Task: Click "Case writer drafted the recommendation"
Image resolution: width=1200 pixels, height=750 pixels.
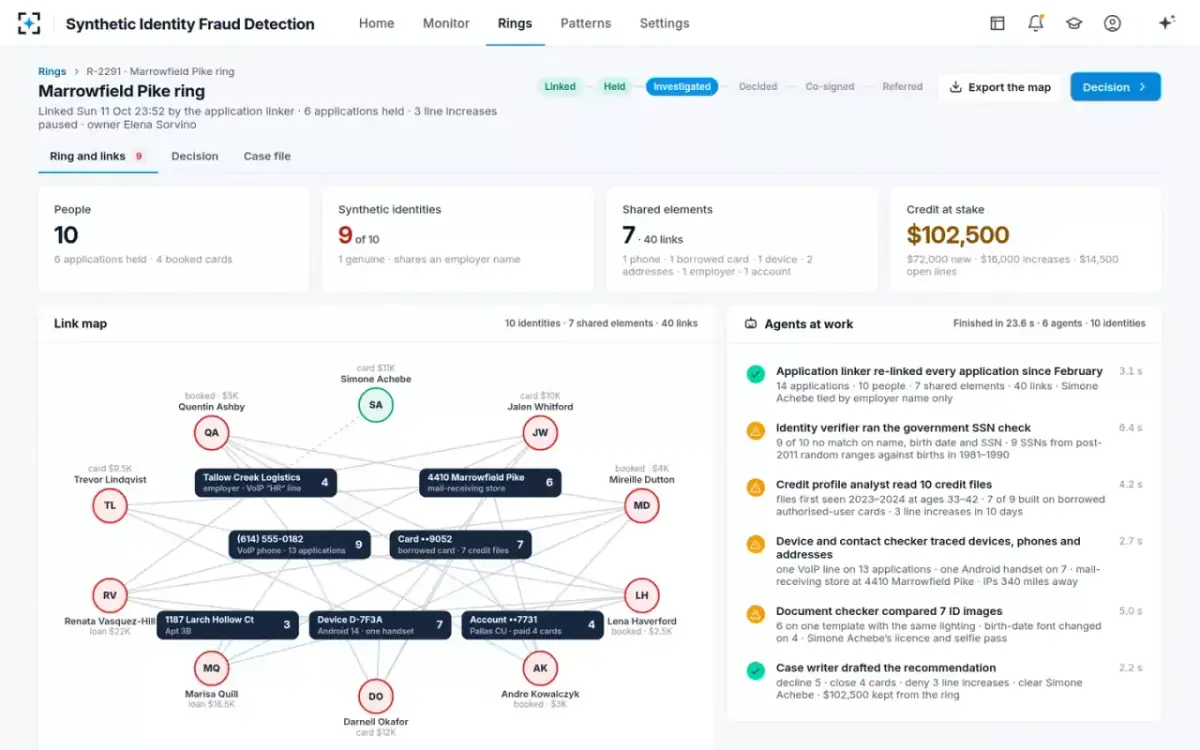Action: (886, 668)
